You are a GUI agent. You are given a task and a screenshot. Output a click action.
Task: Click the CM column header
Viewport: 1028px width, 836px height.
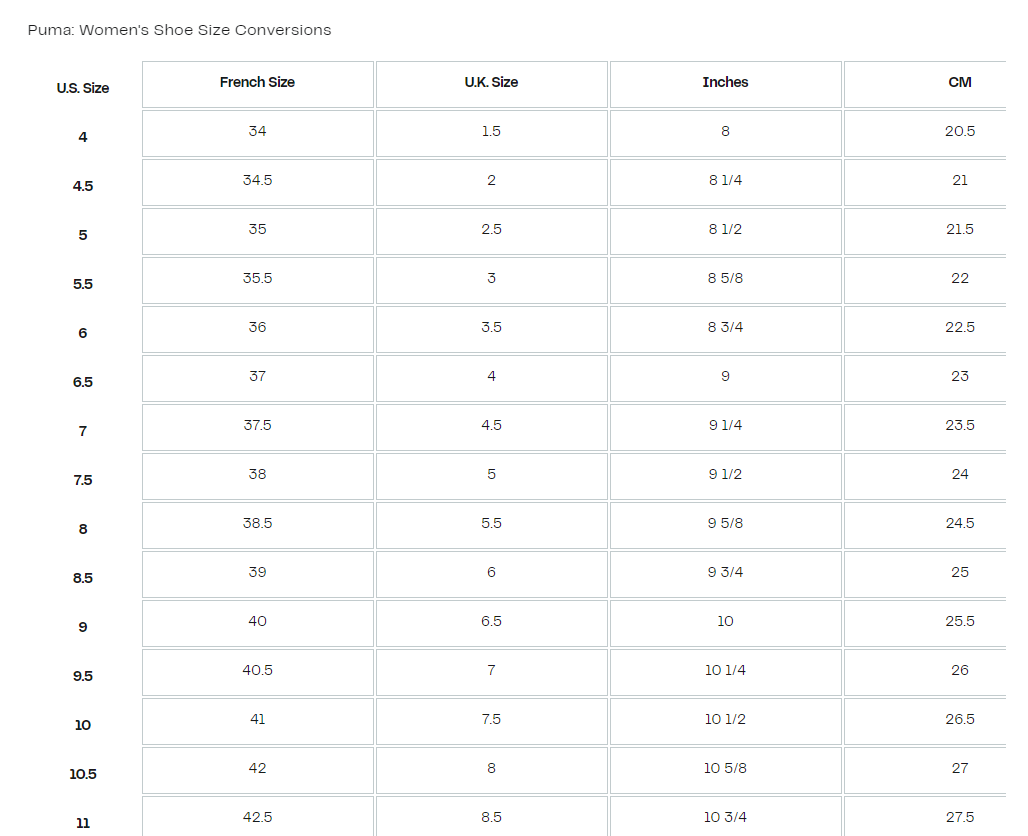click(959, 83)
